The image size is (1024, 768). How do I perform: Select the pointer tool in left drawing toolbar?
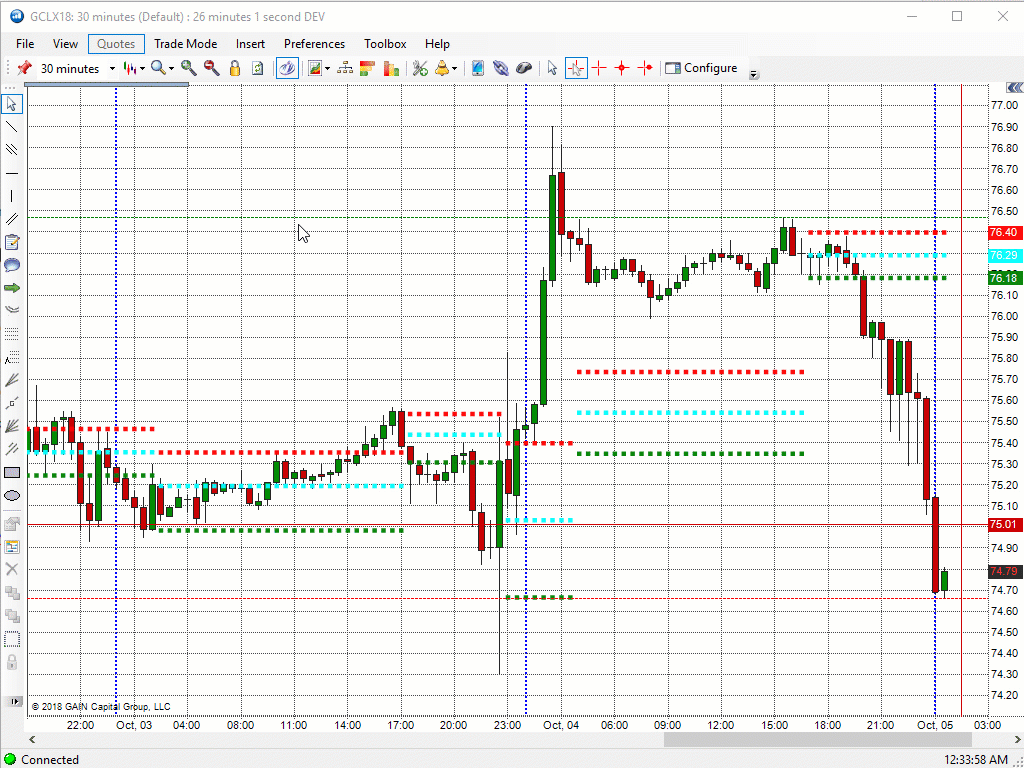tap(12, 104)
